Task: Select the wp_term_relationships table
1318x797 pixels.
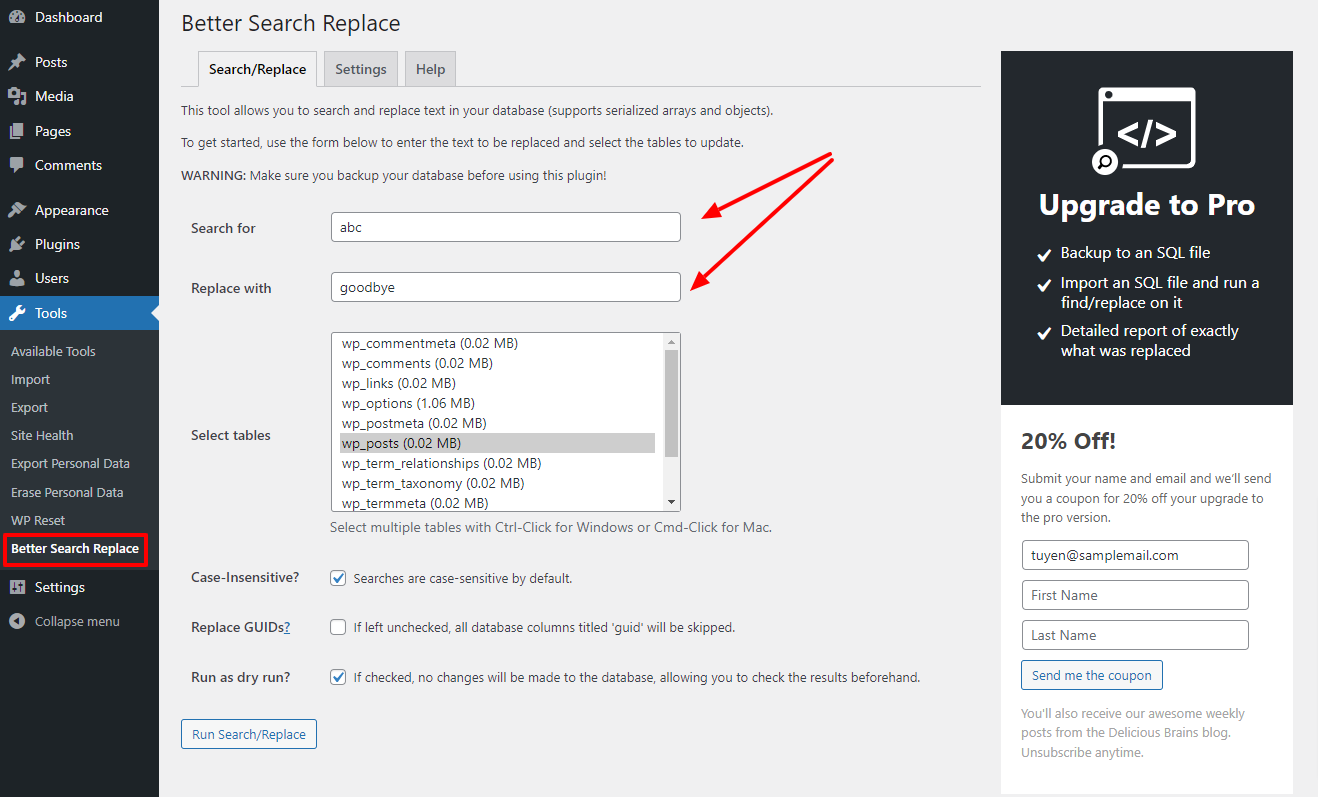Action: (497, 463)
